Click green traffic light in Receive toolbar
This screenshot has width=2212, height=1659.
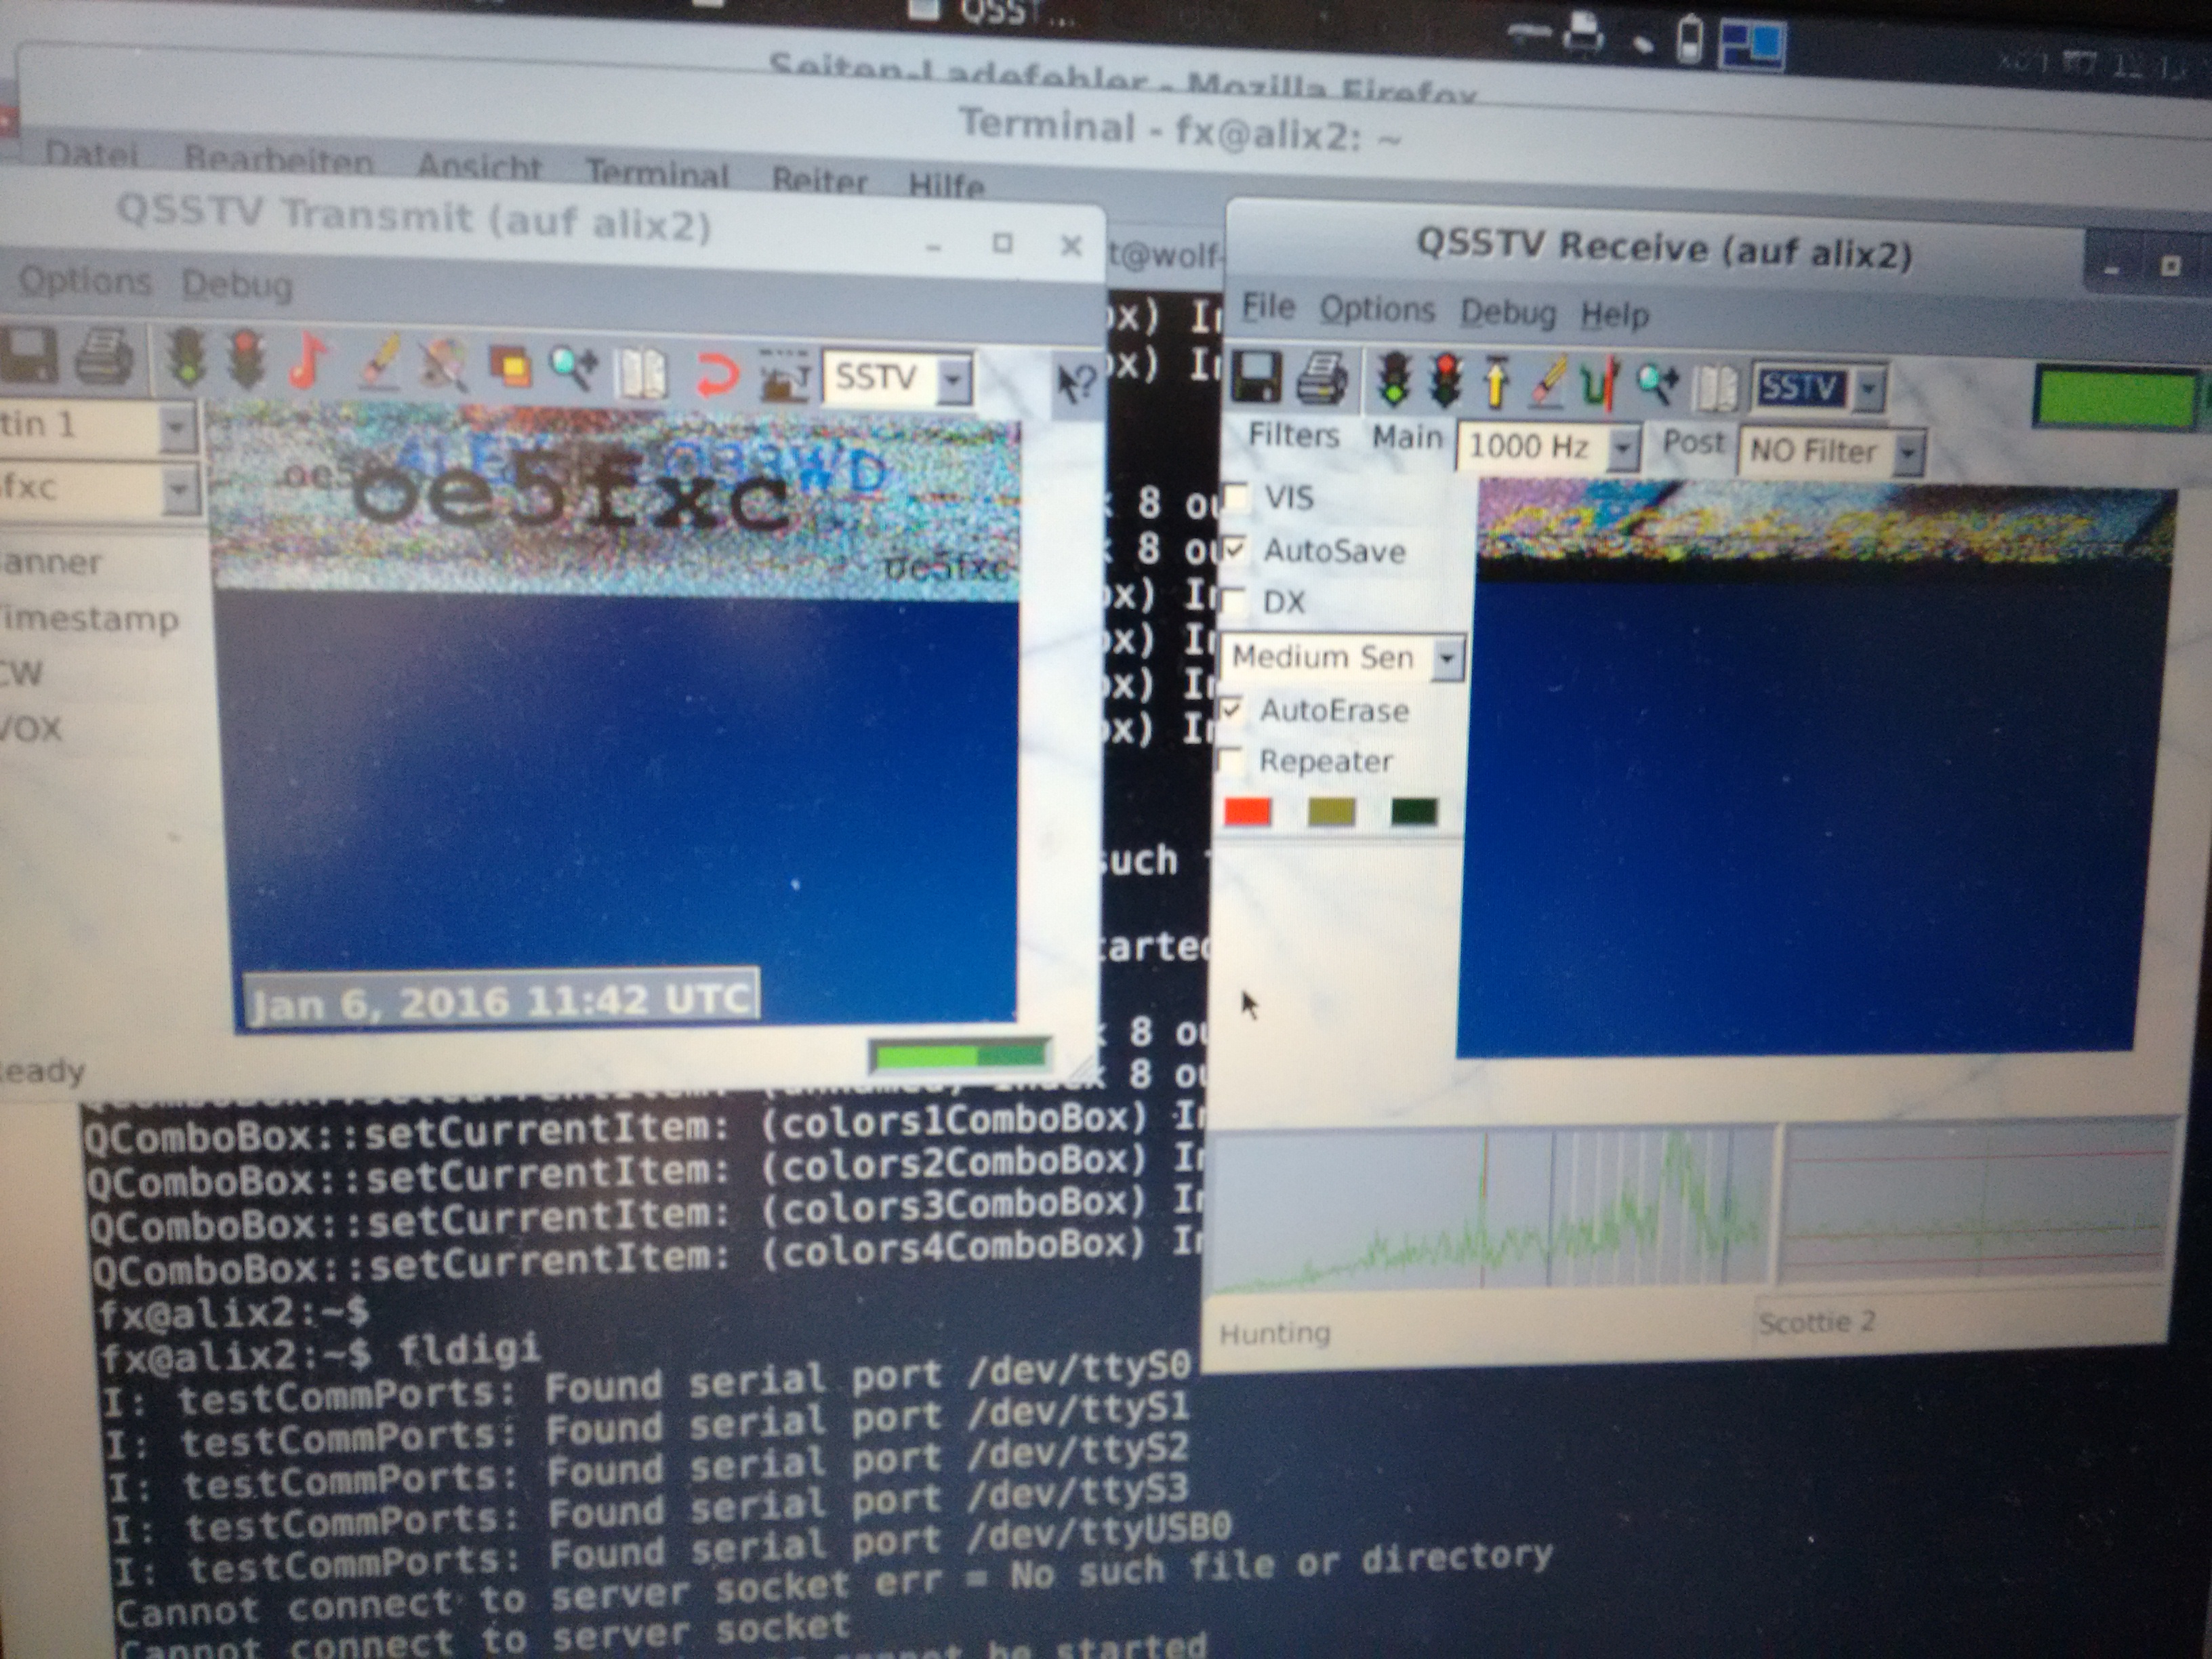click(1393, 381)
